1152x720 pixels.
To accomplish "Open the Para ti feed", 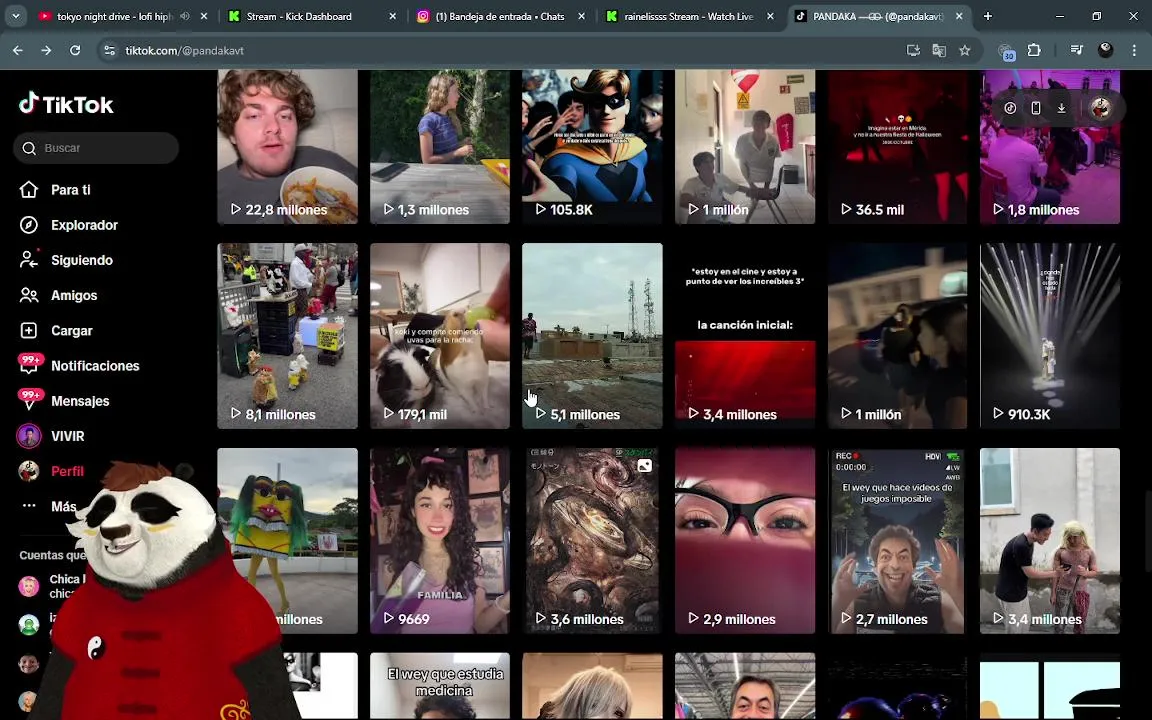I will click(x=71, y=190).
